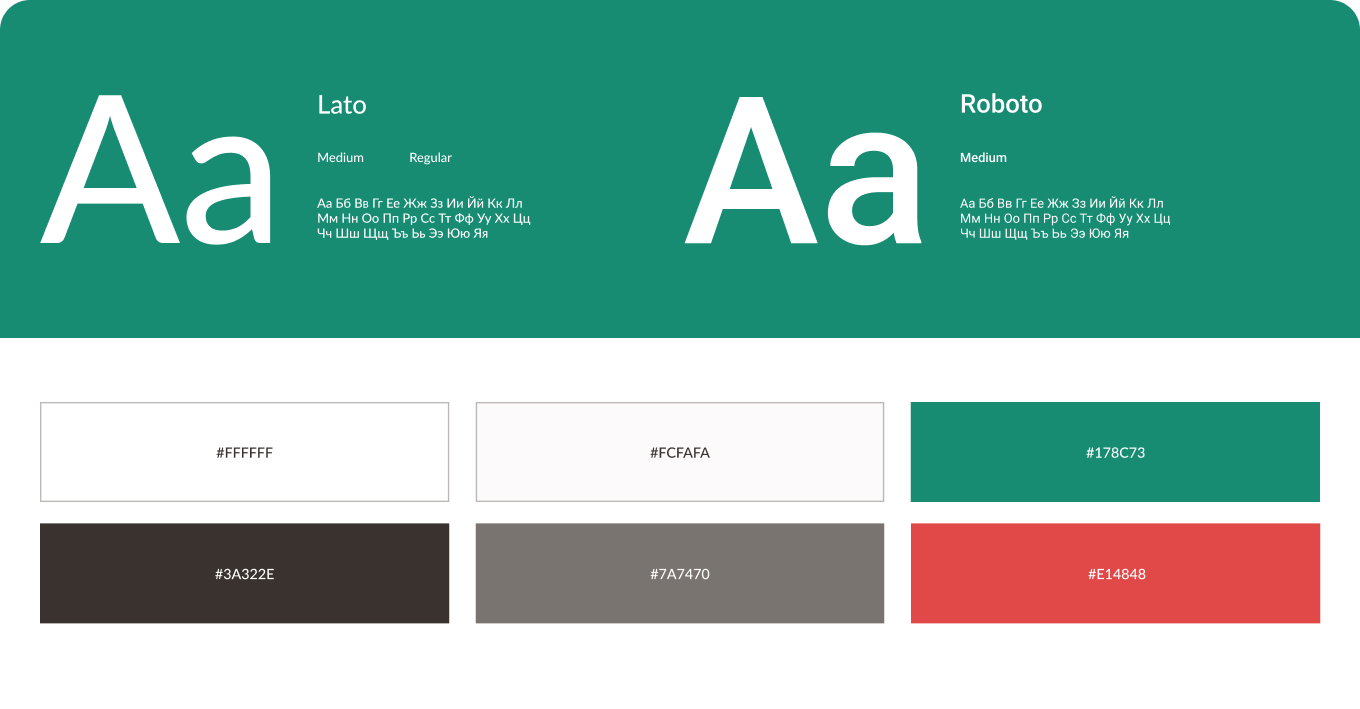This screenshot has height=709, width=1360.
Task: Select the "Medium" weight label for Lato
Action: pyautogui.click(x=340, y=158)
